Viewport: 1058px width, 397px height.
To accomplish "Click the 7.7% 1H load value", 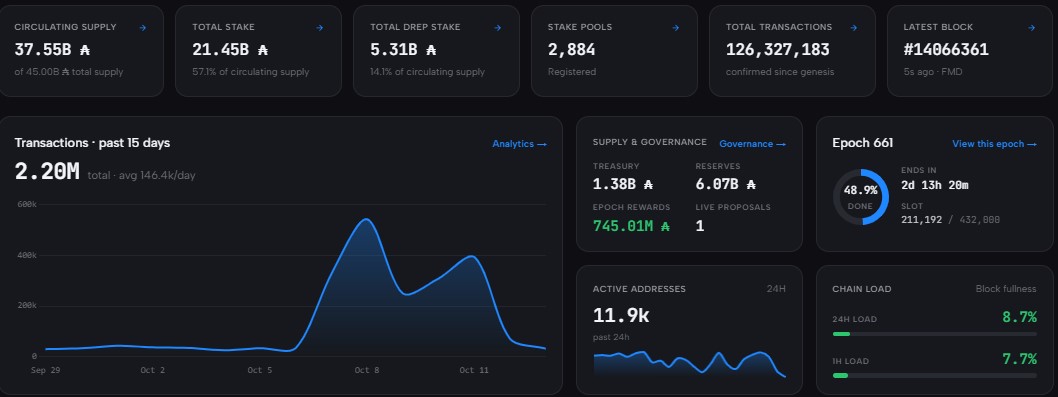I will [1020, 359].
